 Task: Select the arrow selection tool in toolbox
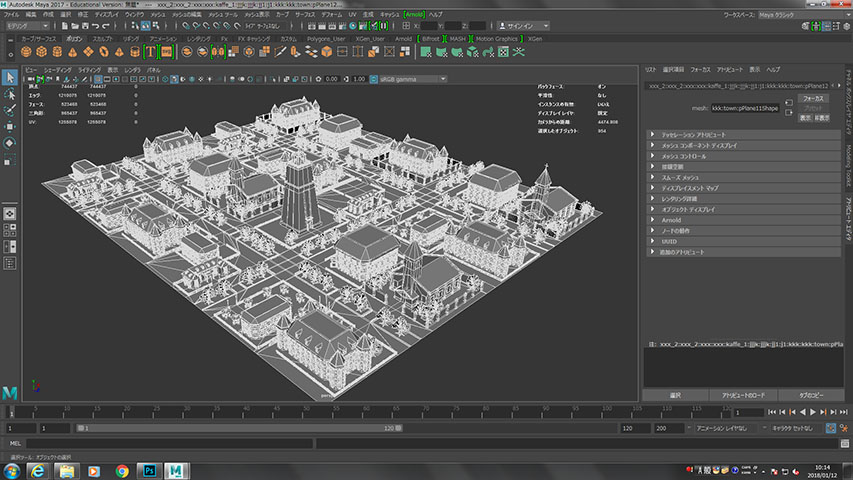pos(10,77)
